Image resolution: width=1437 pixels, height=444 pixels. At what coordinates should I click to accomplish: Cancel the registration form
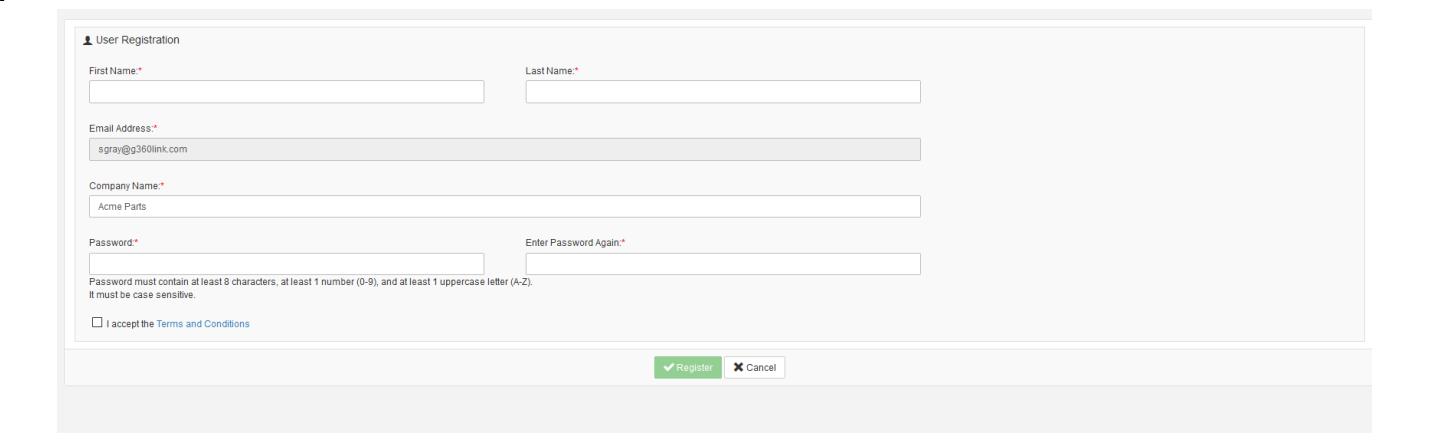point(754,368)
